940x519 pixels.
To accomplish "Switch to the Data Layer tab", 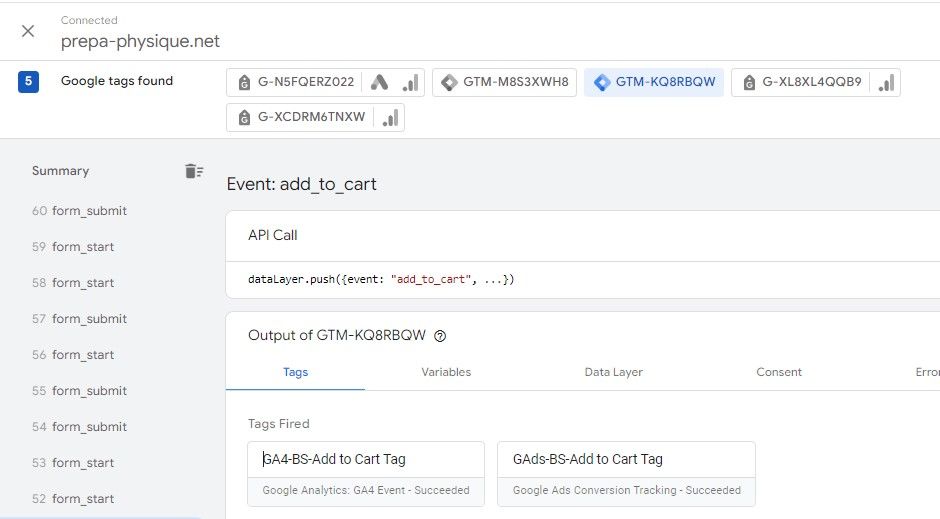I will (613, 372).
